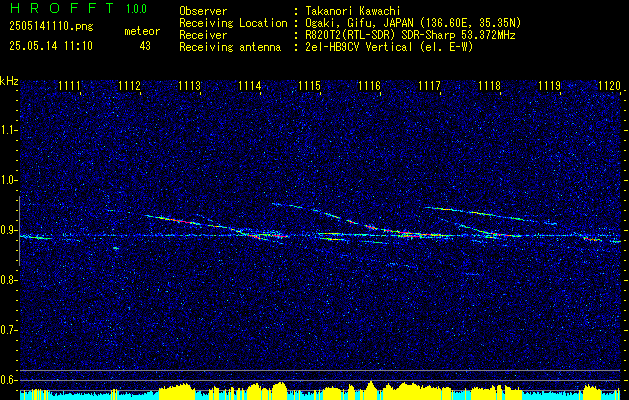Click location text Ogaki, Gifu, JAPAN
This screenshot has width=629, height=400.
click(357, 23)
